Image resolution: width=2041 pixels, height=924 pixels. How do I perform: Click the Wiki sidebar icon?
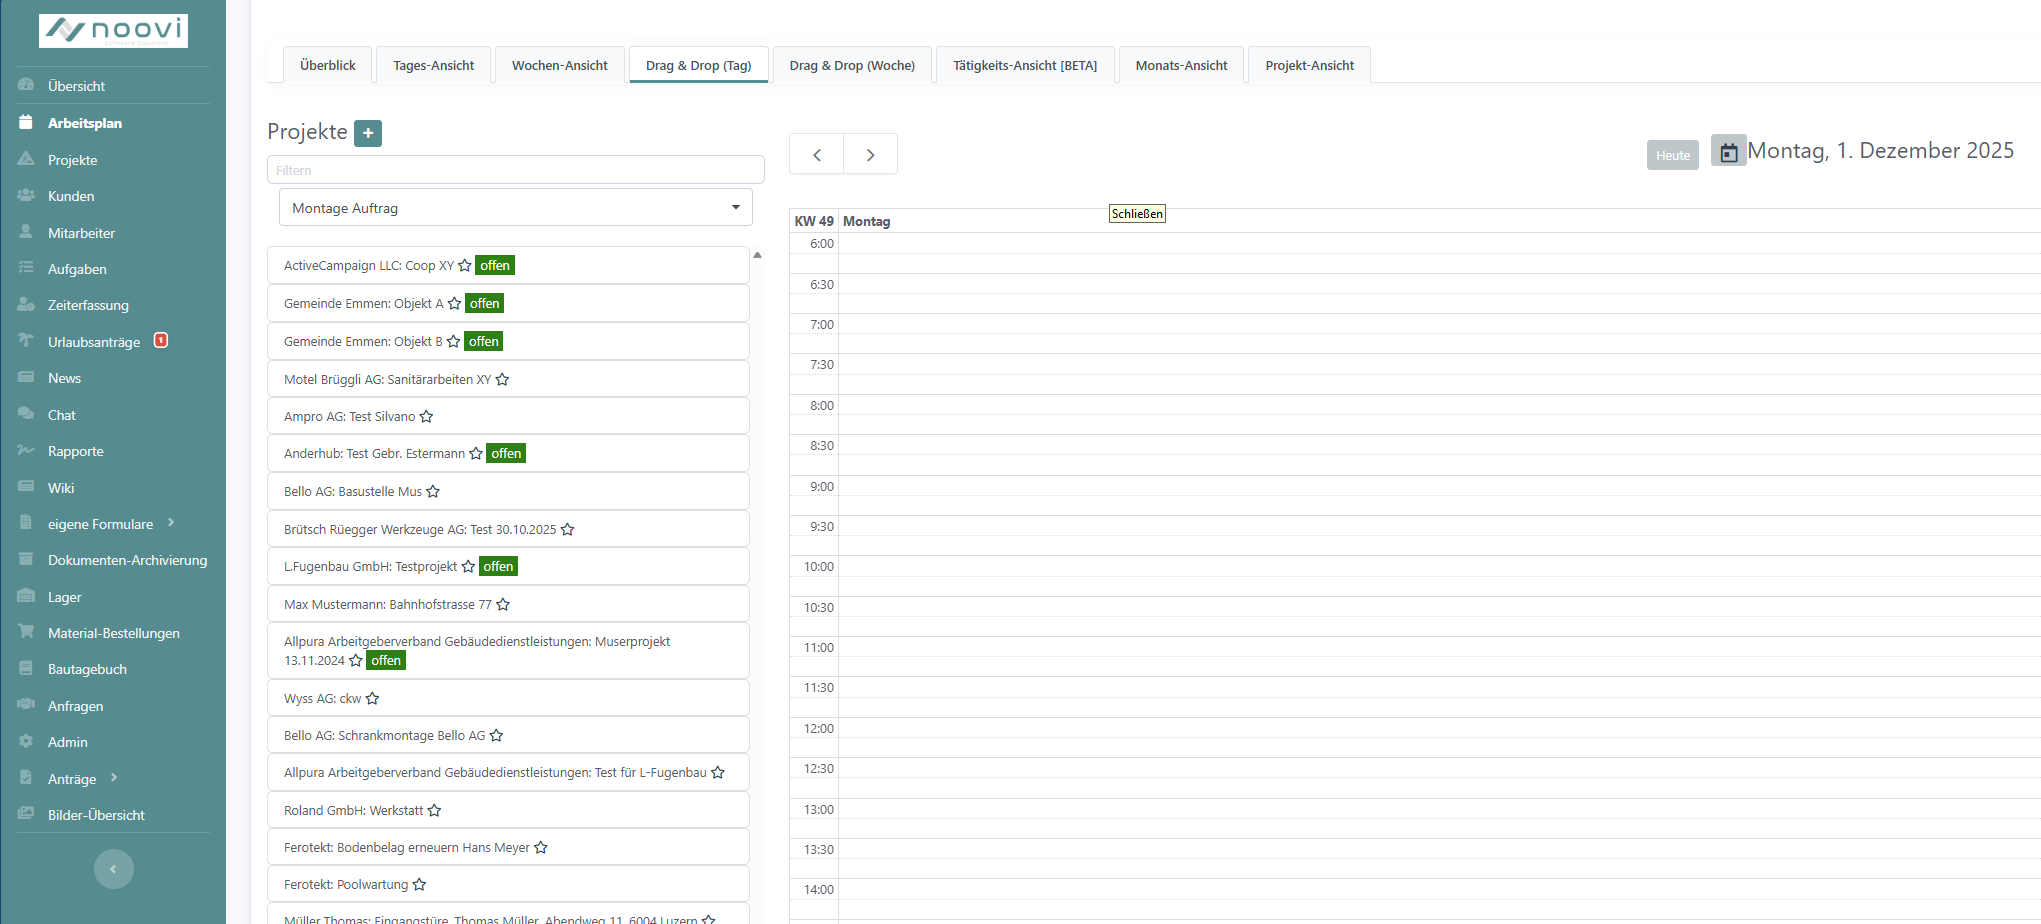(x=26, y=487)
